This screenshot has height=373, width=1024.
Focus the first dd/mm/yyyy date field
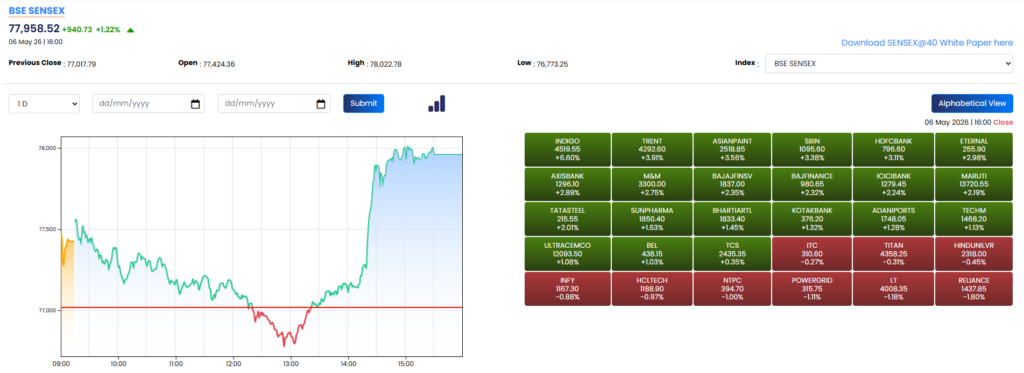tap(149, 104)
